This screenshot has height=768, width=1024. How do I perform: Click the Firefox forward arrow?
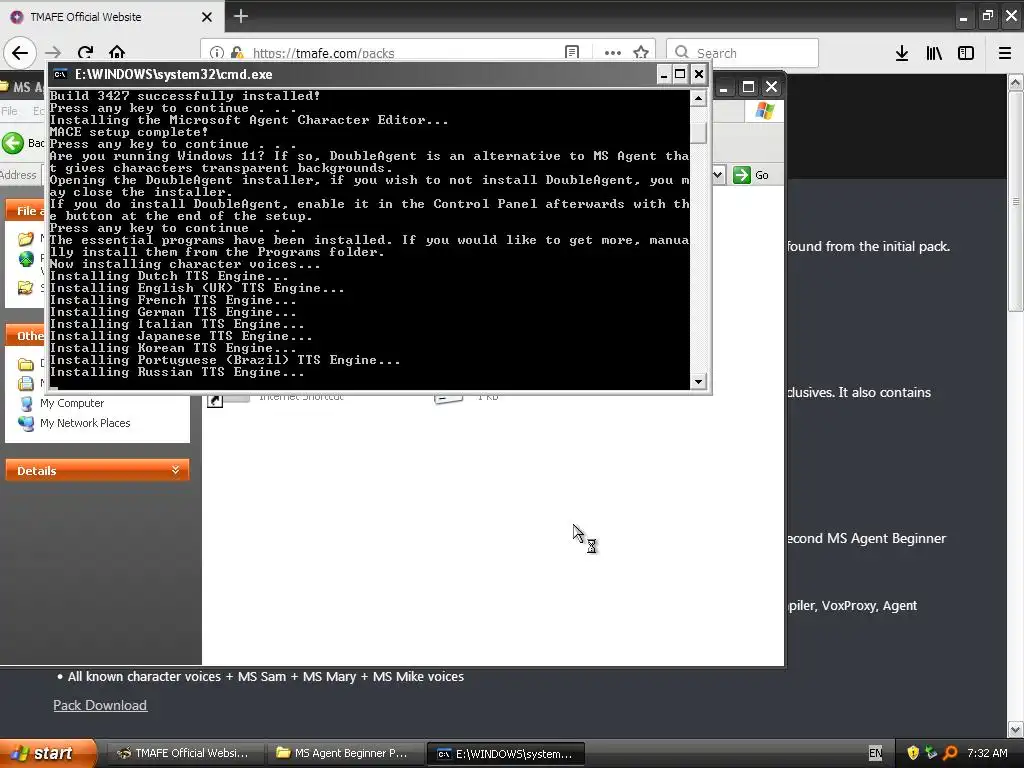pyautogui.click(x=53, y=52)
